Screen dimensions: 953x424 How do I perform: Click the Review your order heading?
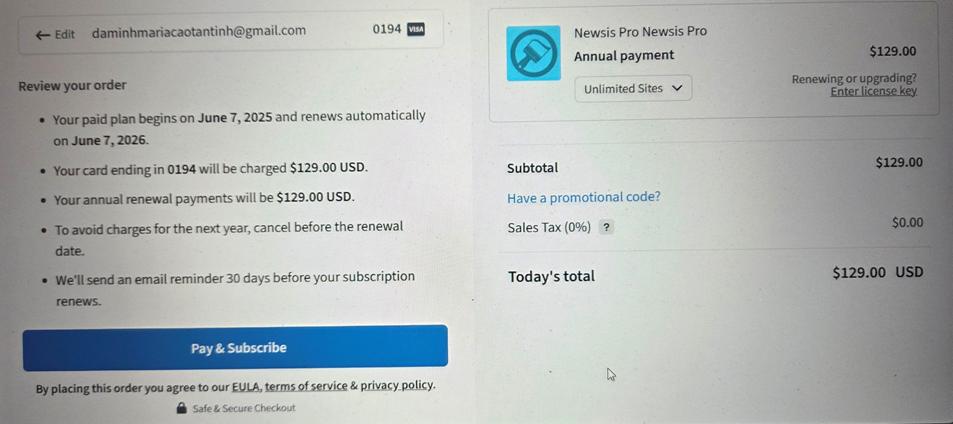tap(72, 86)
